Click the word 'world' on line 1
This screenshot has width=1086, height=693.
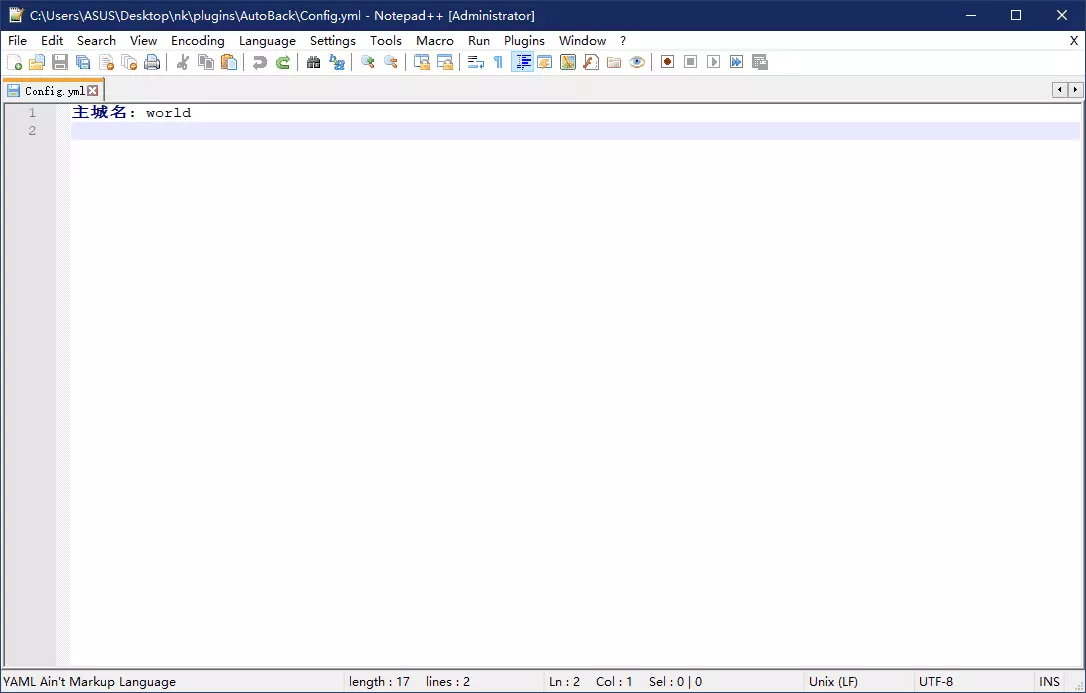[168, 113]
